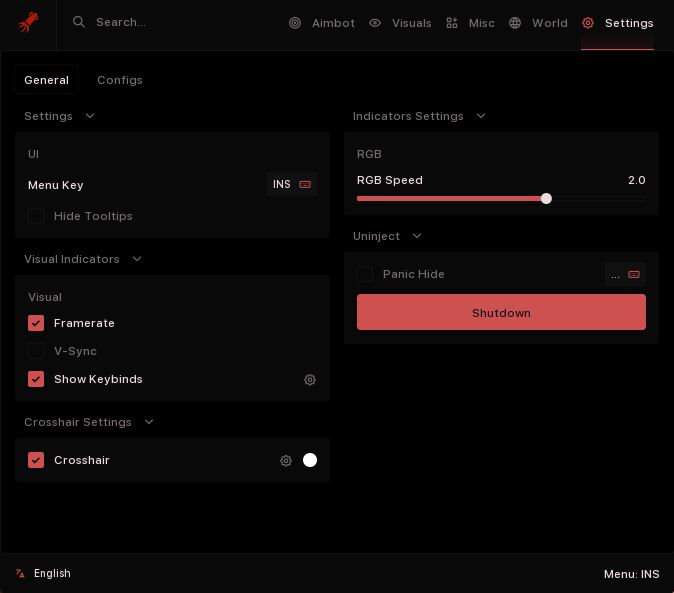Click the keyboard icon beside INS keybind

click(305, 184)
